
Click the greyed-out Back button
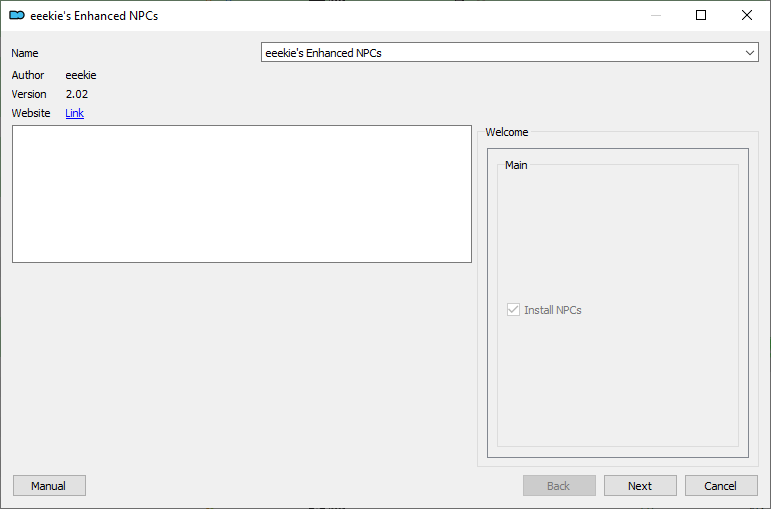tap(559, 485)
